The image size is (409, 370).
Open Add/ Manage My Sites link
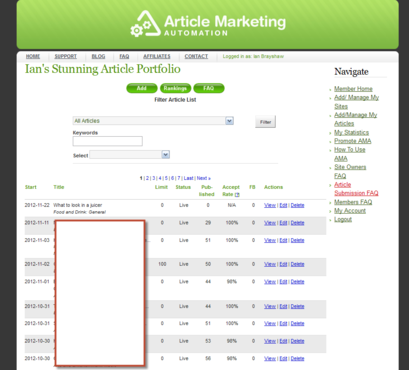tap(356, 102)
